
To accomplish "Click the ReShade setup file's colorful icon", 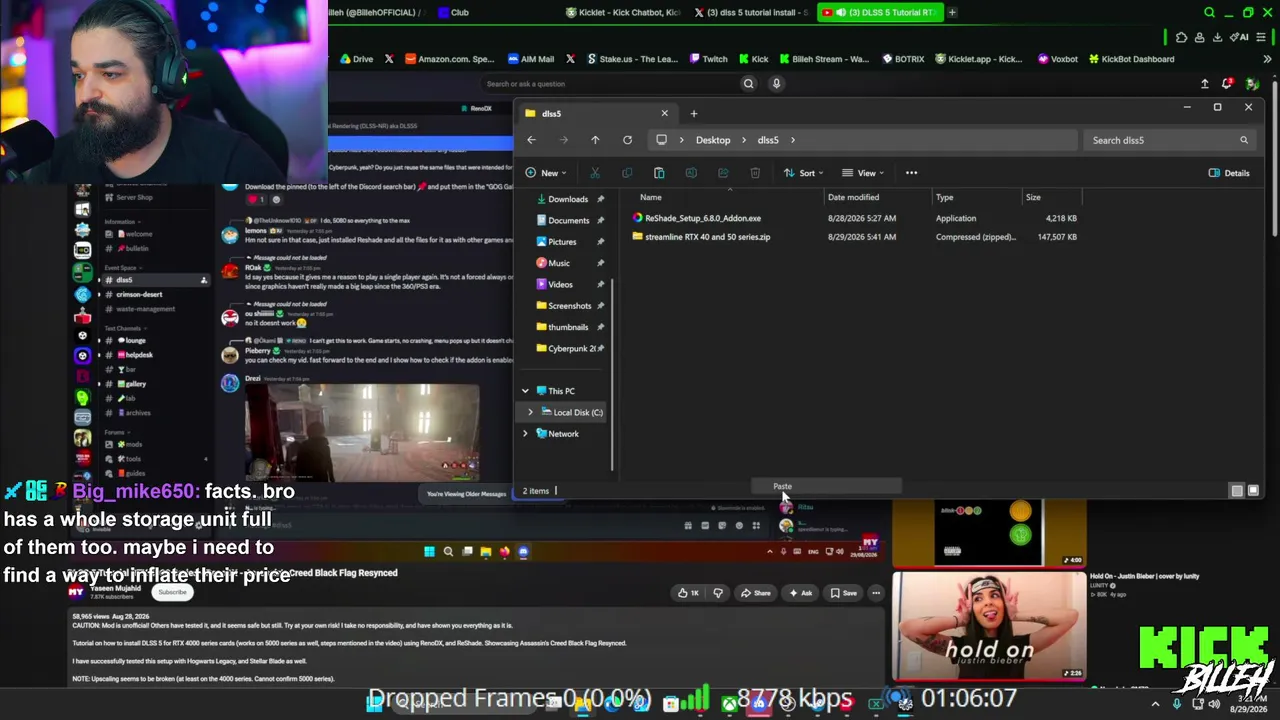I will point(637,218).
